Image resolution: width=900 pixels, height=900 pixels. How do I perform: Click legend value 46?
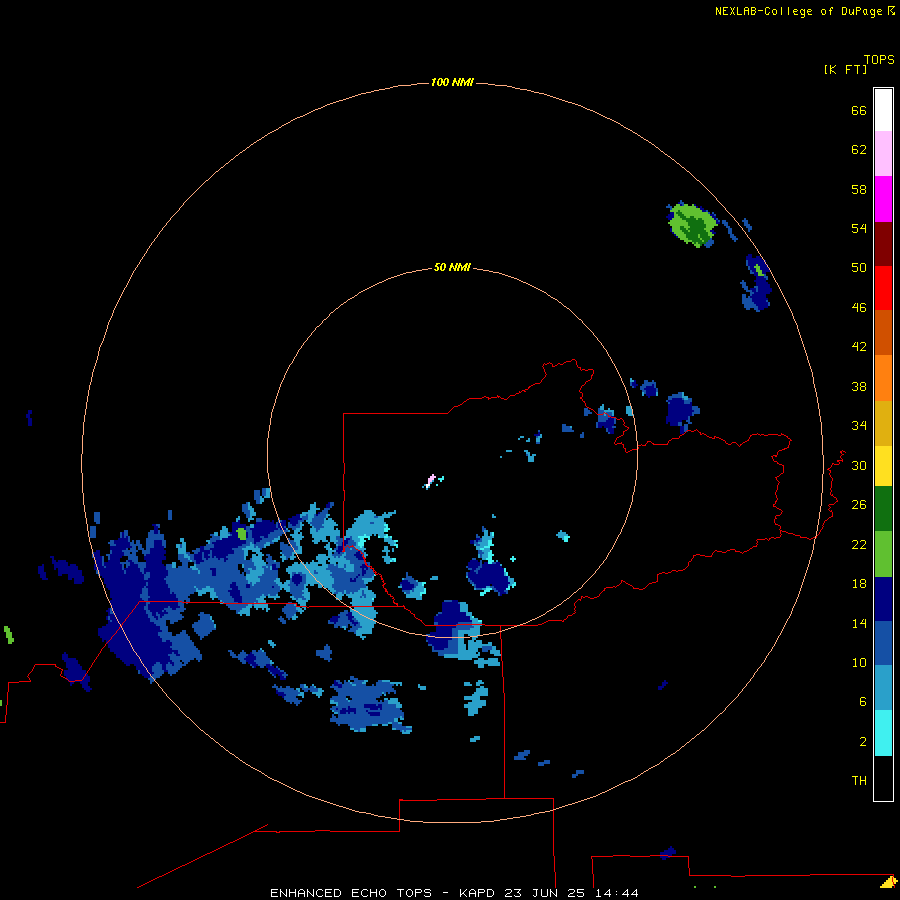point(859,308)
